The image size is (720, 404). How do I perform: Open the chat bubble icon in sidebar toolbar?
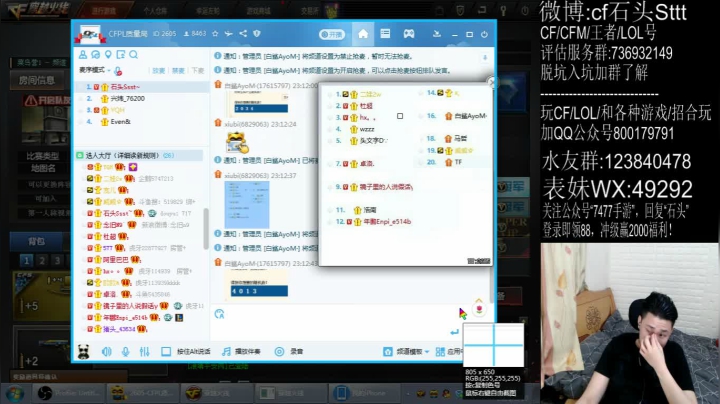[96, 55]
